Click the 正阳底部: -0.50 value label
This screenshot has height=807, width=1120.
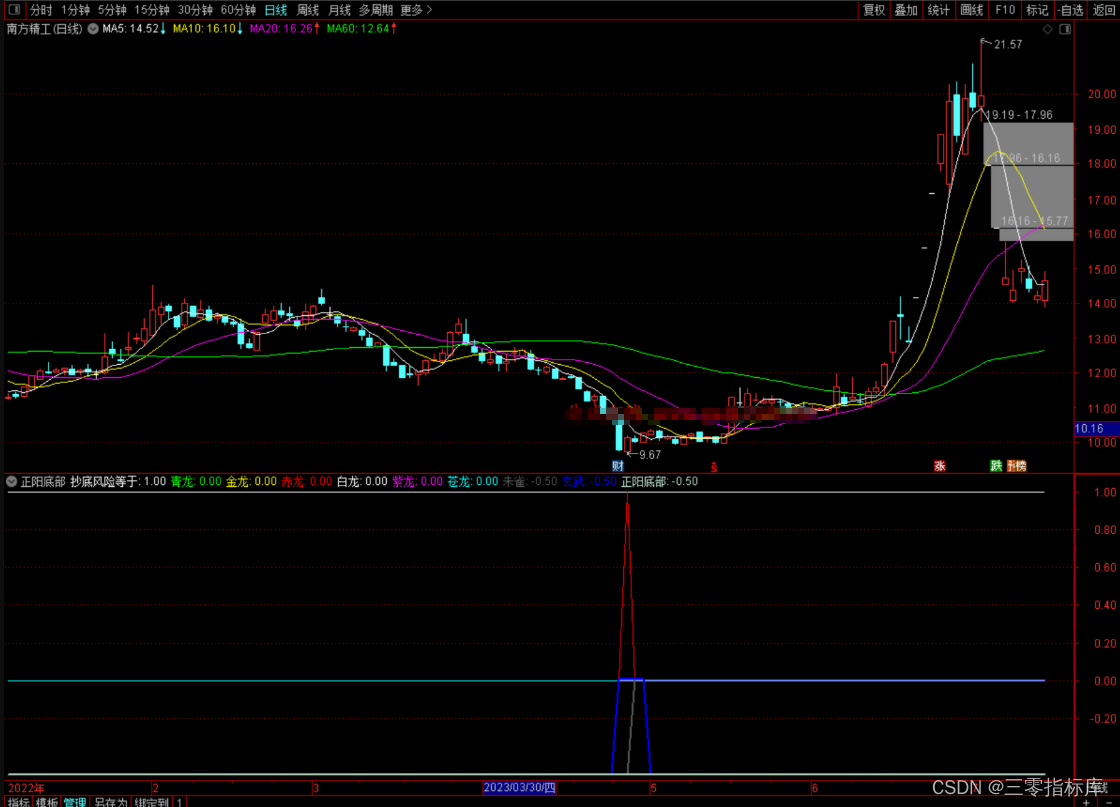pyautogui.click(x=659, y=481)
